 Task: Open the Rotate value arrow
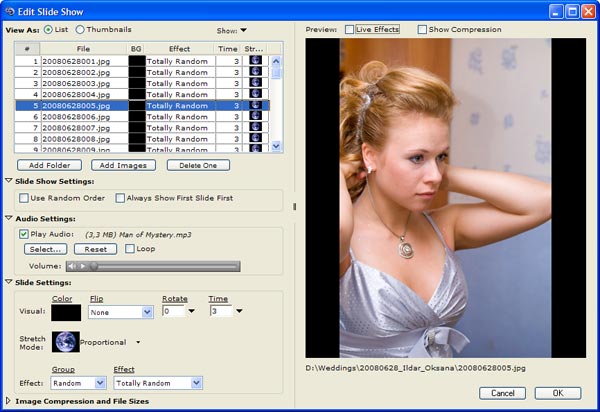coord(191,311)
